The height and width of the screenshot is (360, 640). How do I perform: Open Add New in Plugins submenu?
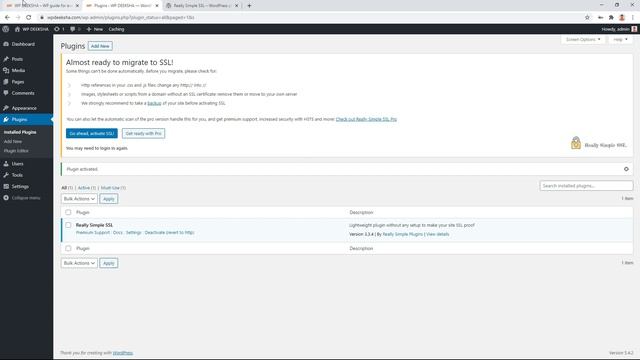[x=13, y=142]
